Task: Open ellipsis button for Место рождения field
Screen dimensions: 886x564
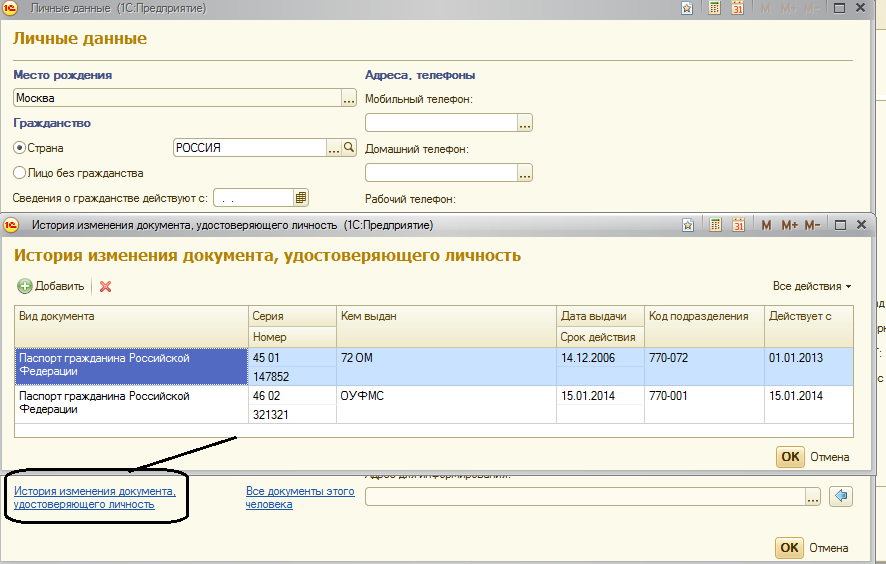Action: pos(349,98)
